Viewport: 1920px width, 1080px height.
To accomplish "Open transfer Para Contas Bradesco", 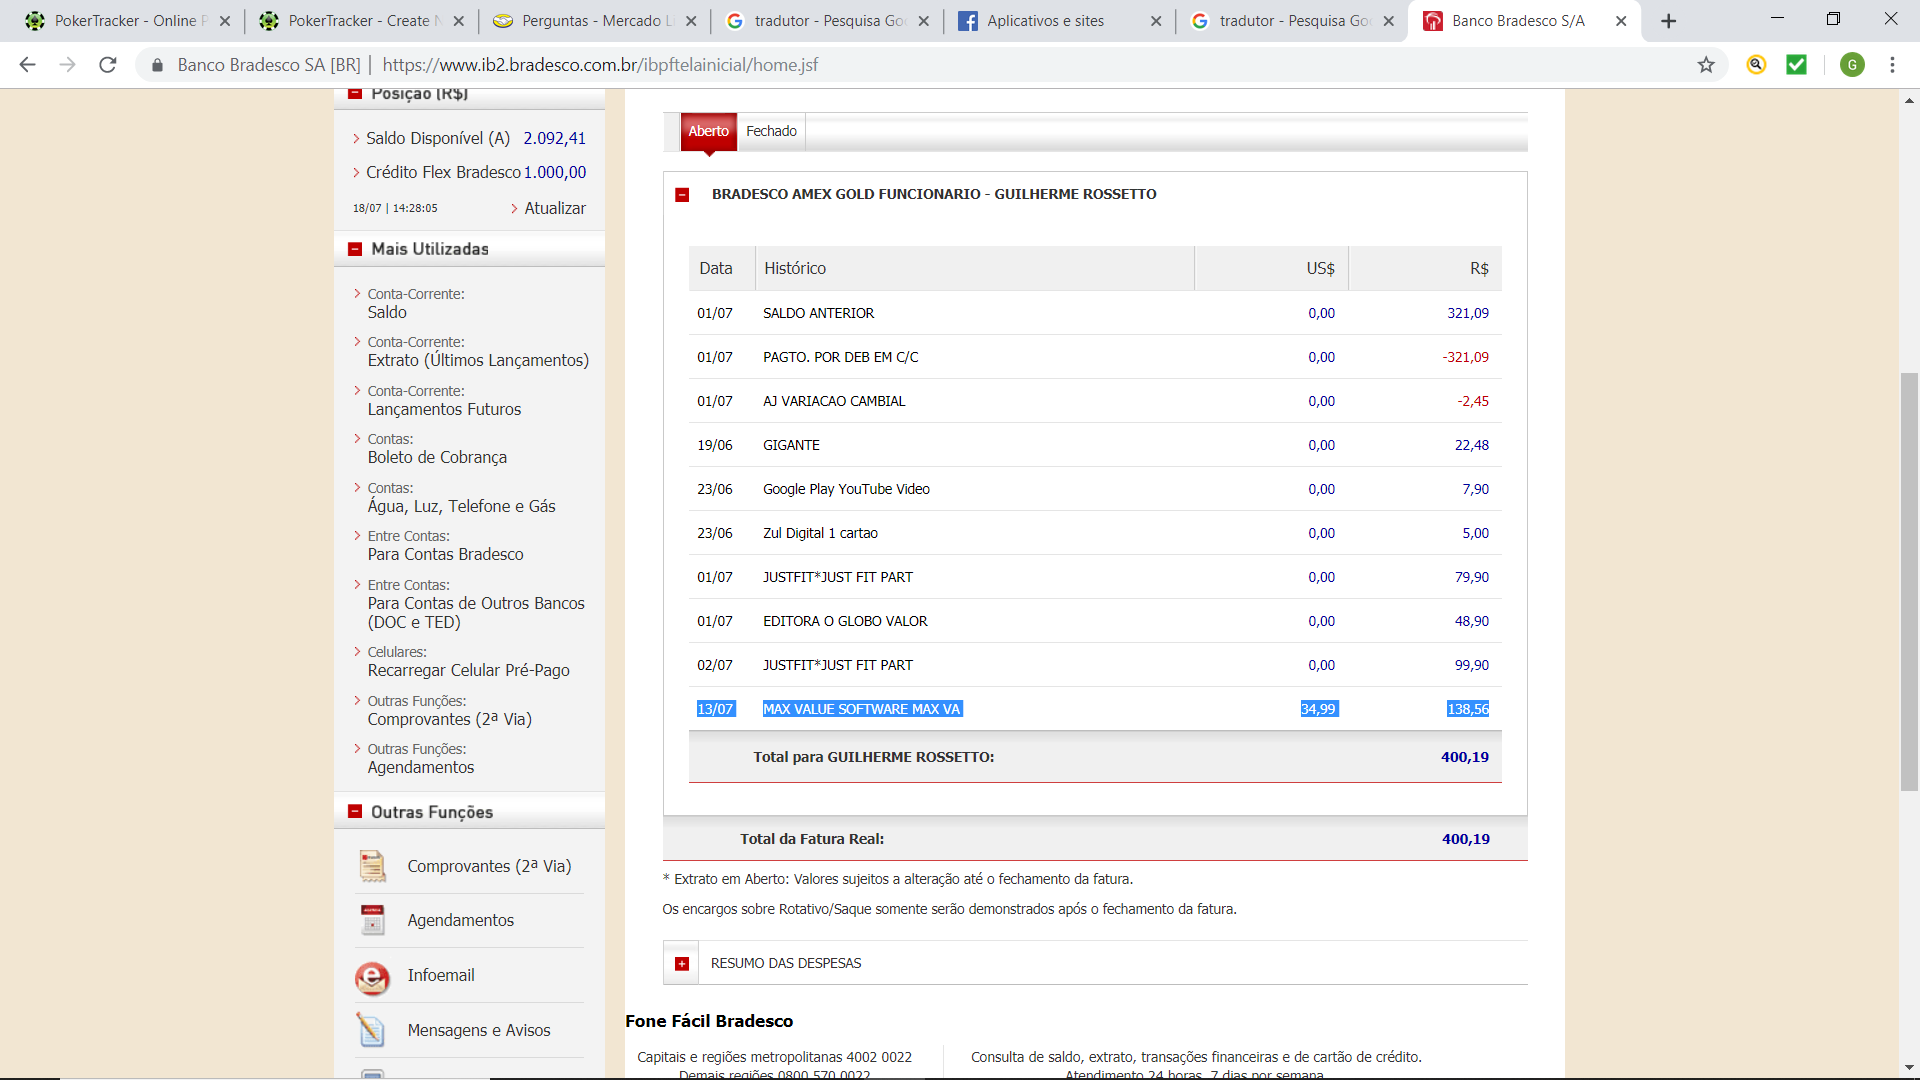I will tap(445, 554).
